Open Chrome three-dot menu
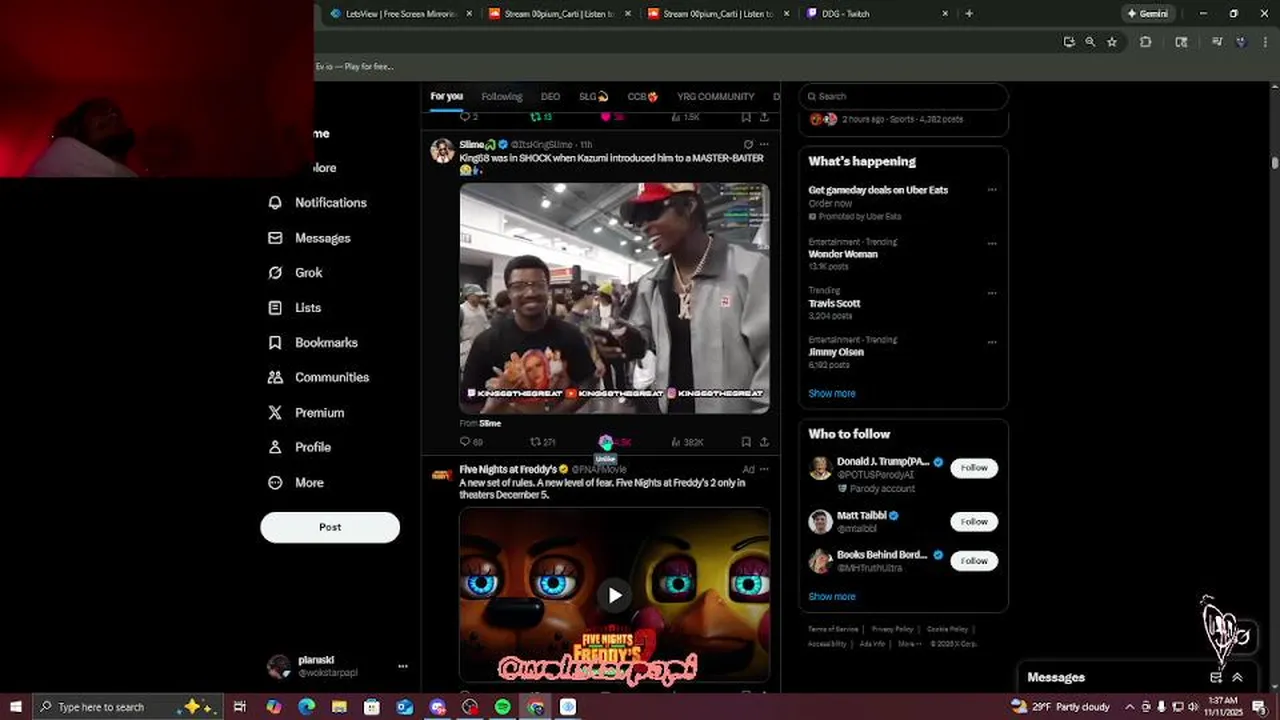This screenshot has width=1280, height=720. click(1266, 42)
